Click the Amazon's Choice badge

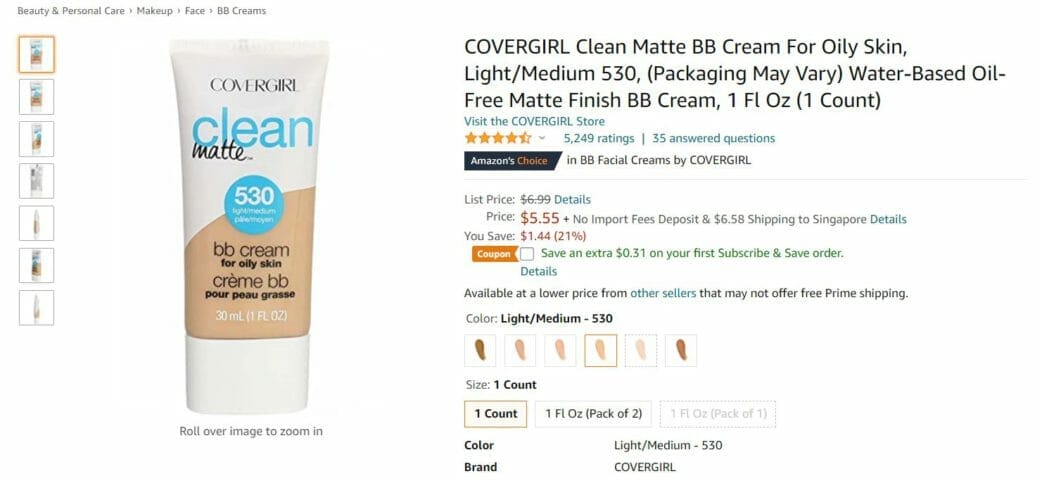(x=510, y=161)
